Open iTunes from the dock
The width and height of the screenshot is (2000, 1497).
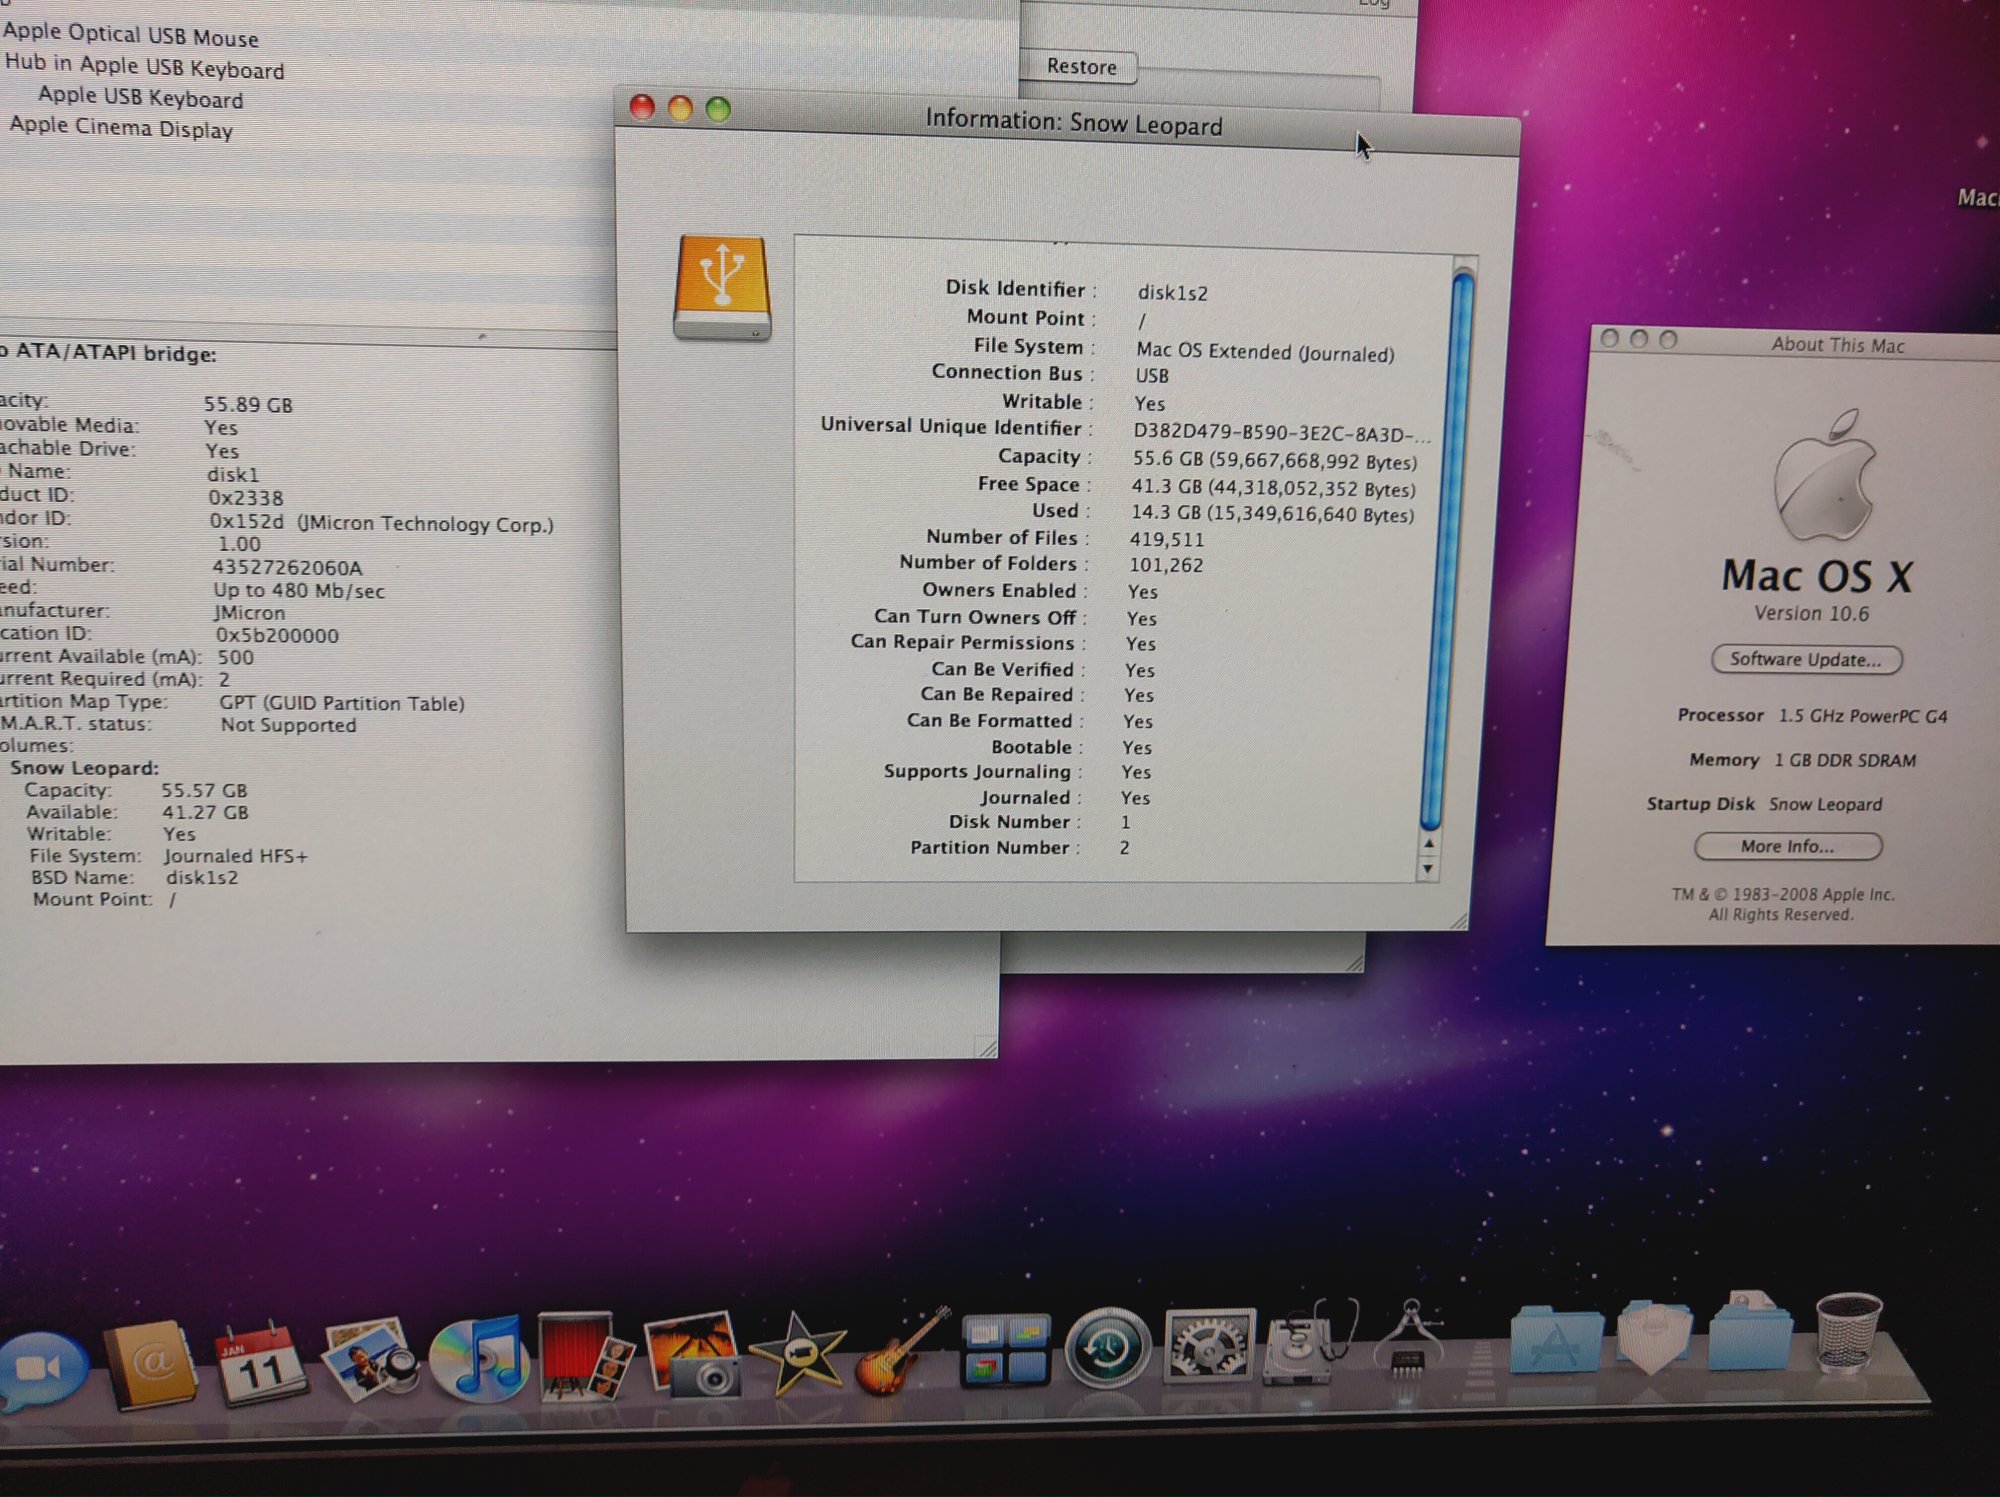pos(478,1357)
